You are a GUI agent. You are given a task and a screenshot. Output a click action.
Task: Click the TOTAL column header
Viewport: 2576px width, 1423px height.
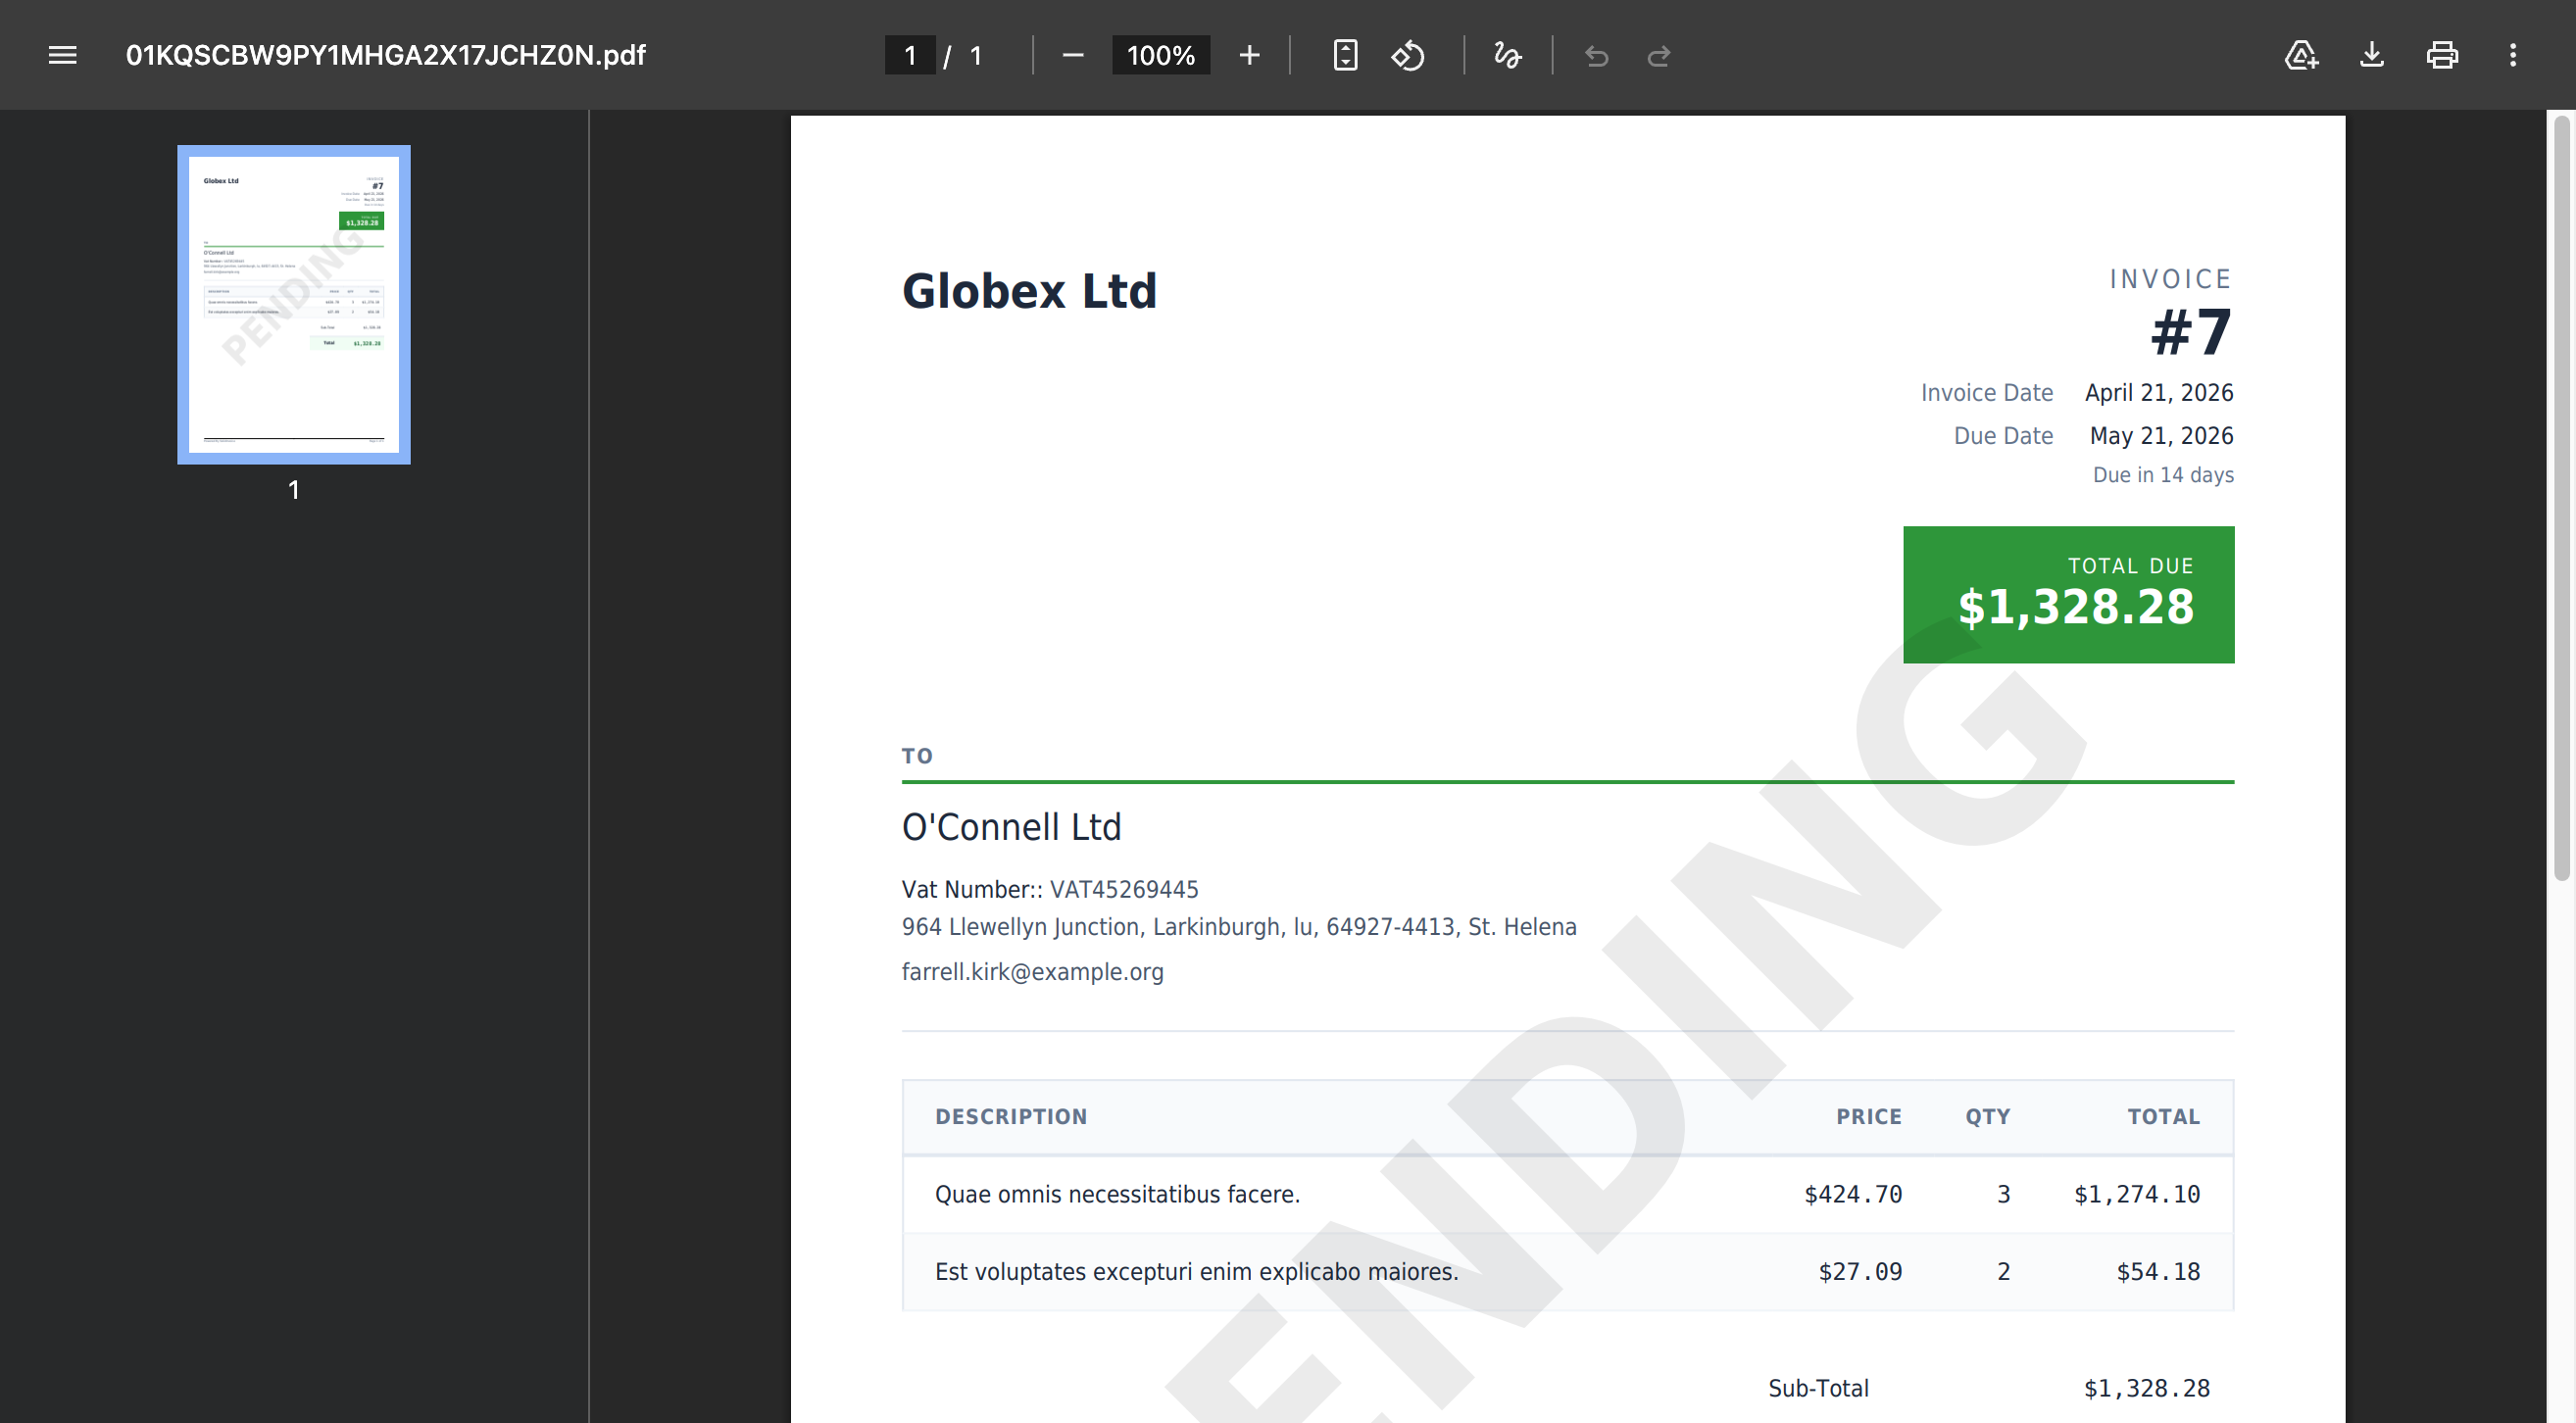click(x=2163, y=1117)
